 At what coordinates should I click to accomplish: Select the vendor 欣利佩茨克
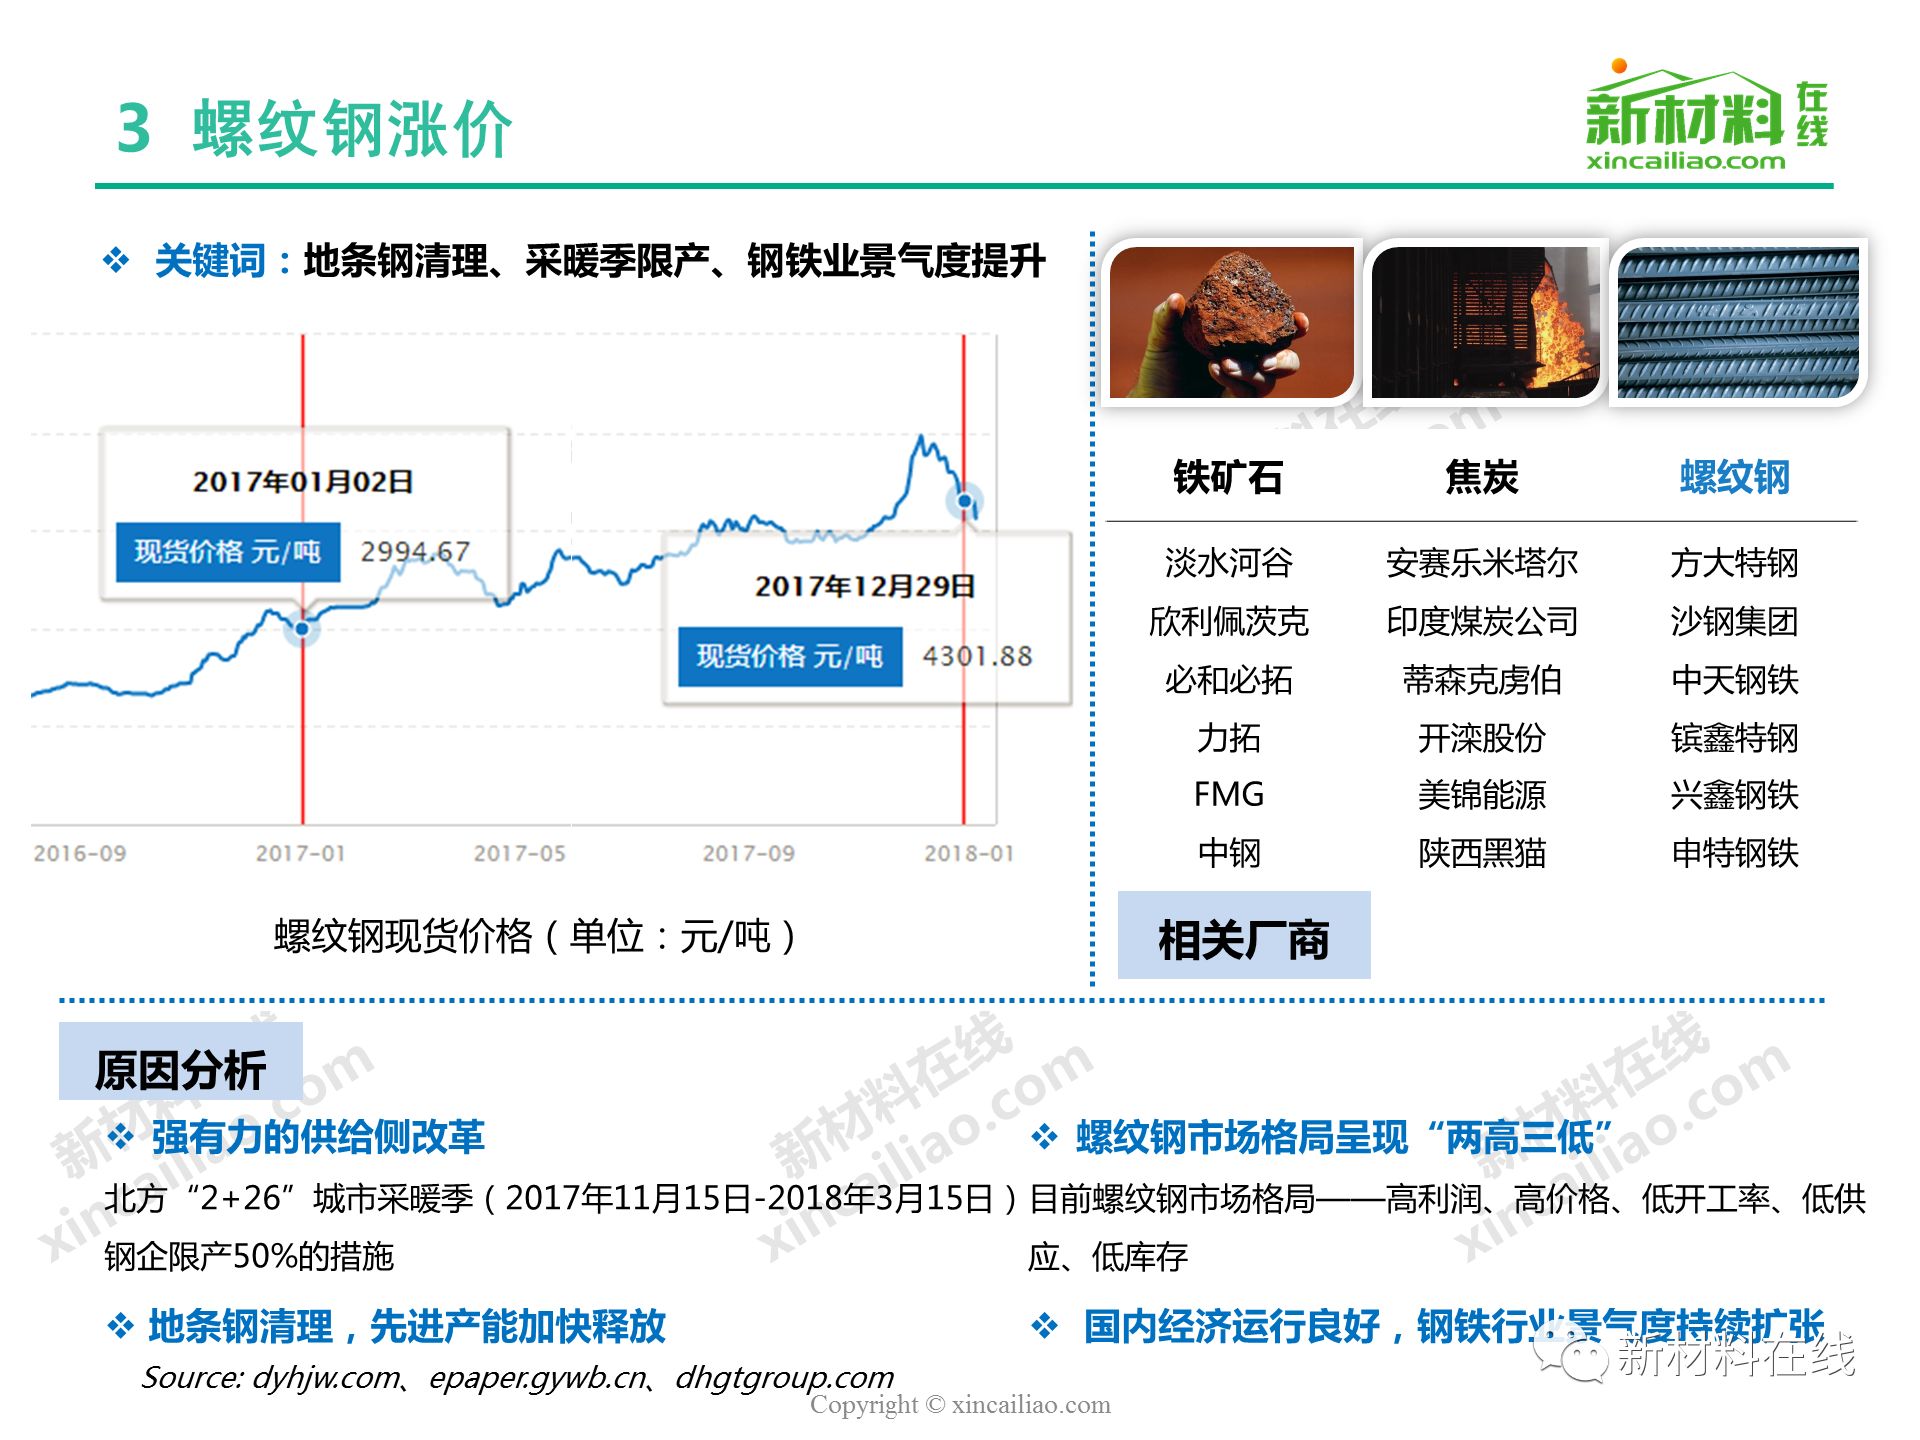click(x=1229, y=621)
